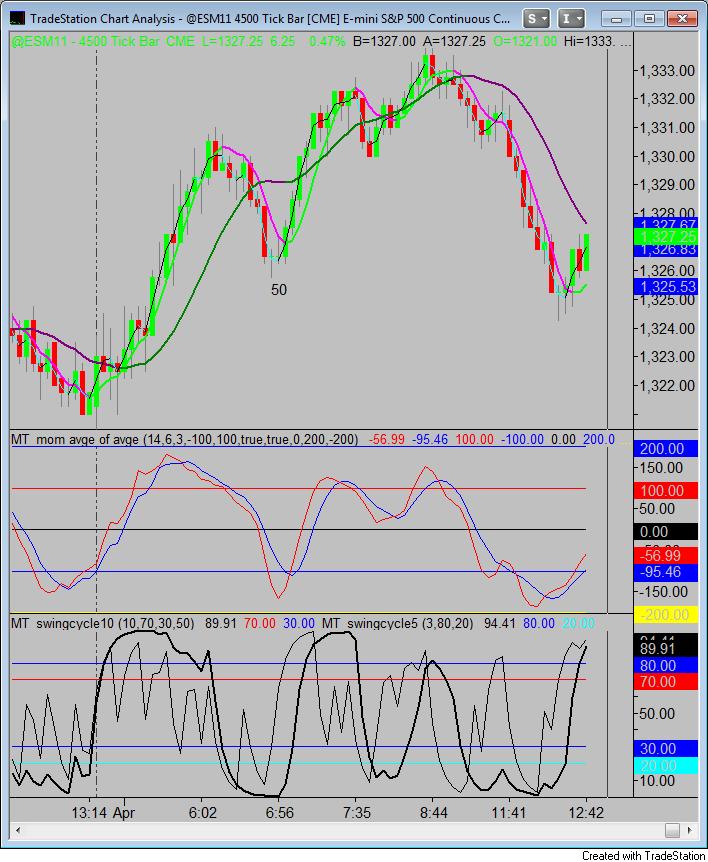Click the 150.00 momentum axis label
708x862 pixels.
click(x=662, y=468)
